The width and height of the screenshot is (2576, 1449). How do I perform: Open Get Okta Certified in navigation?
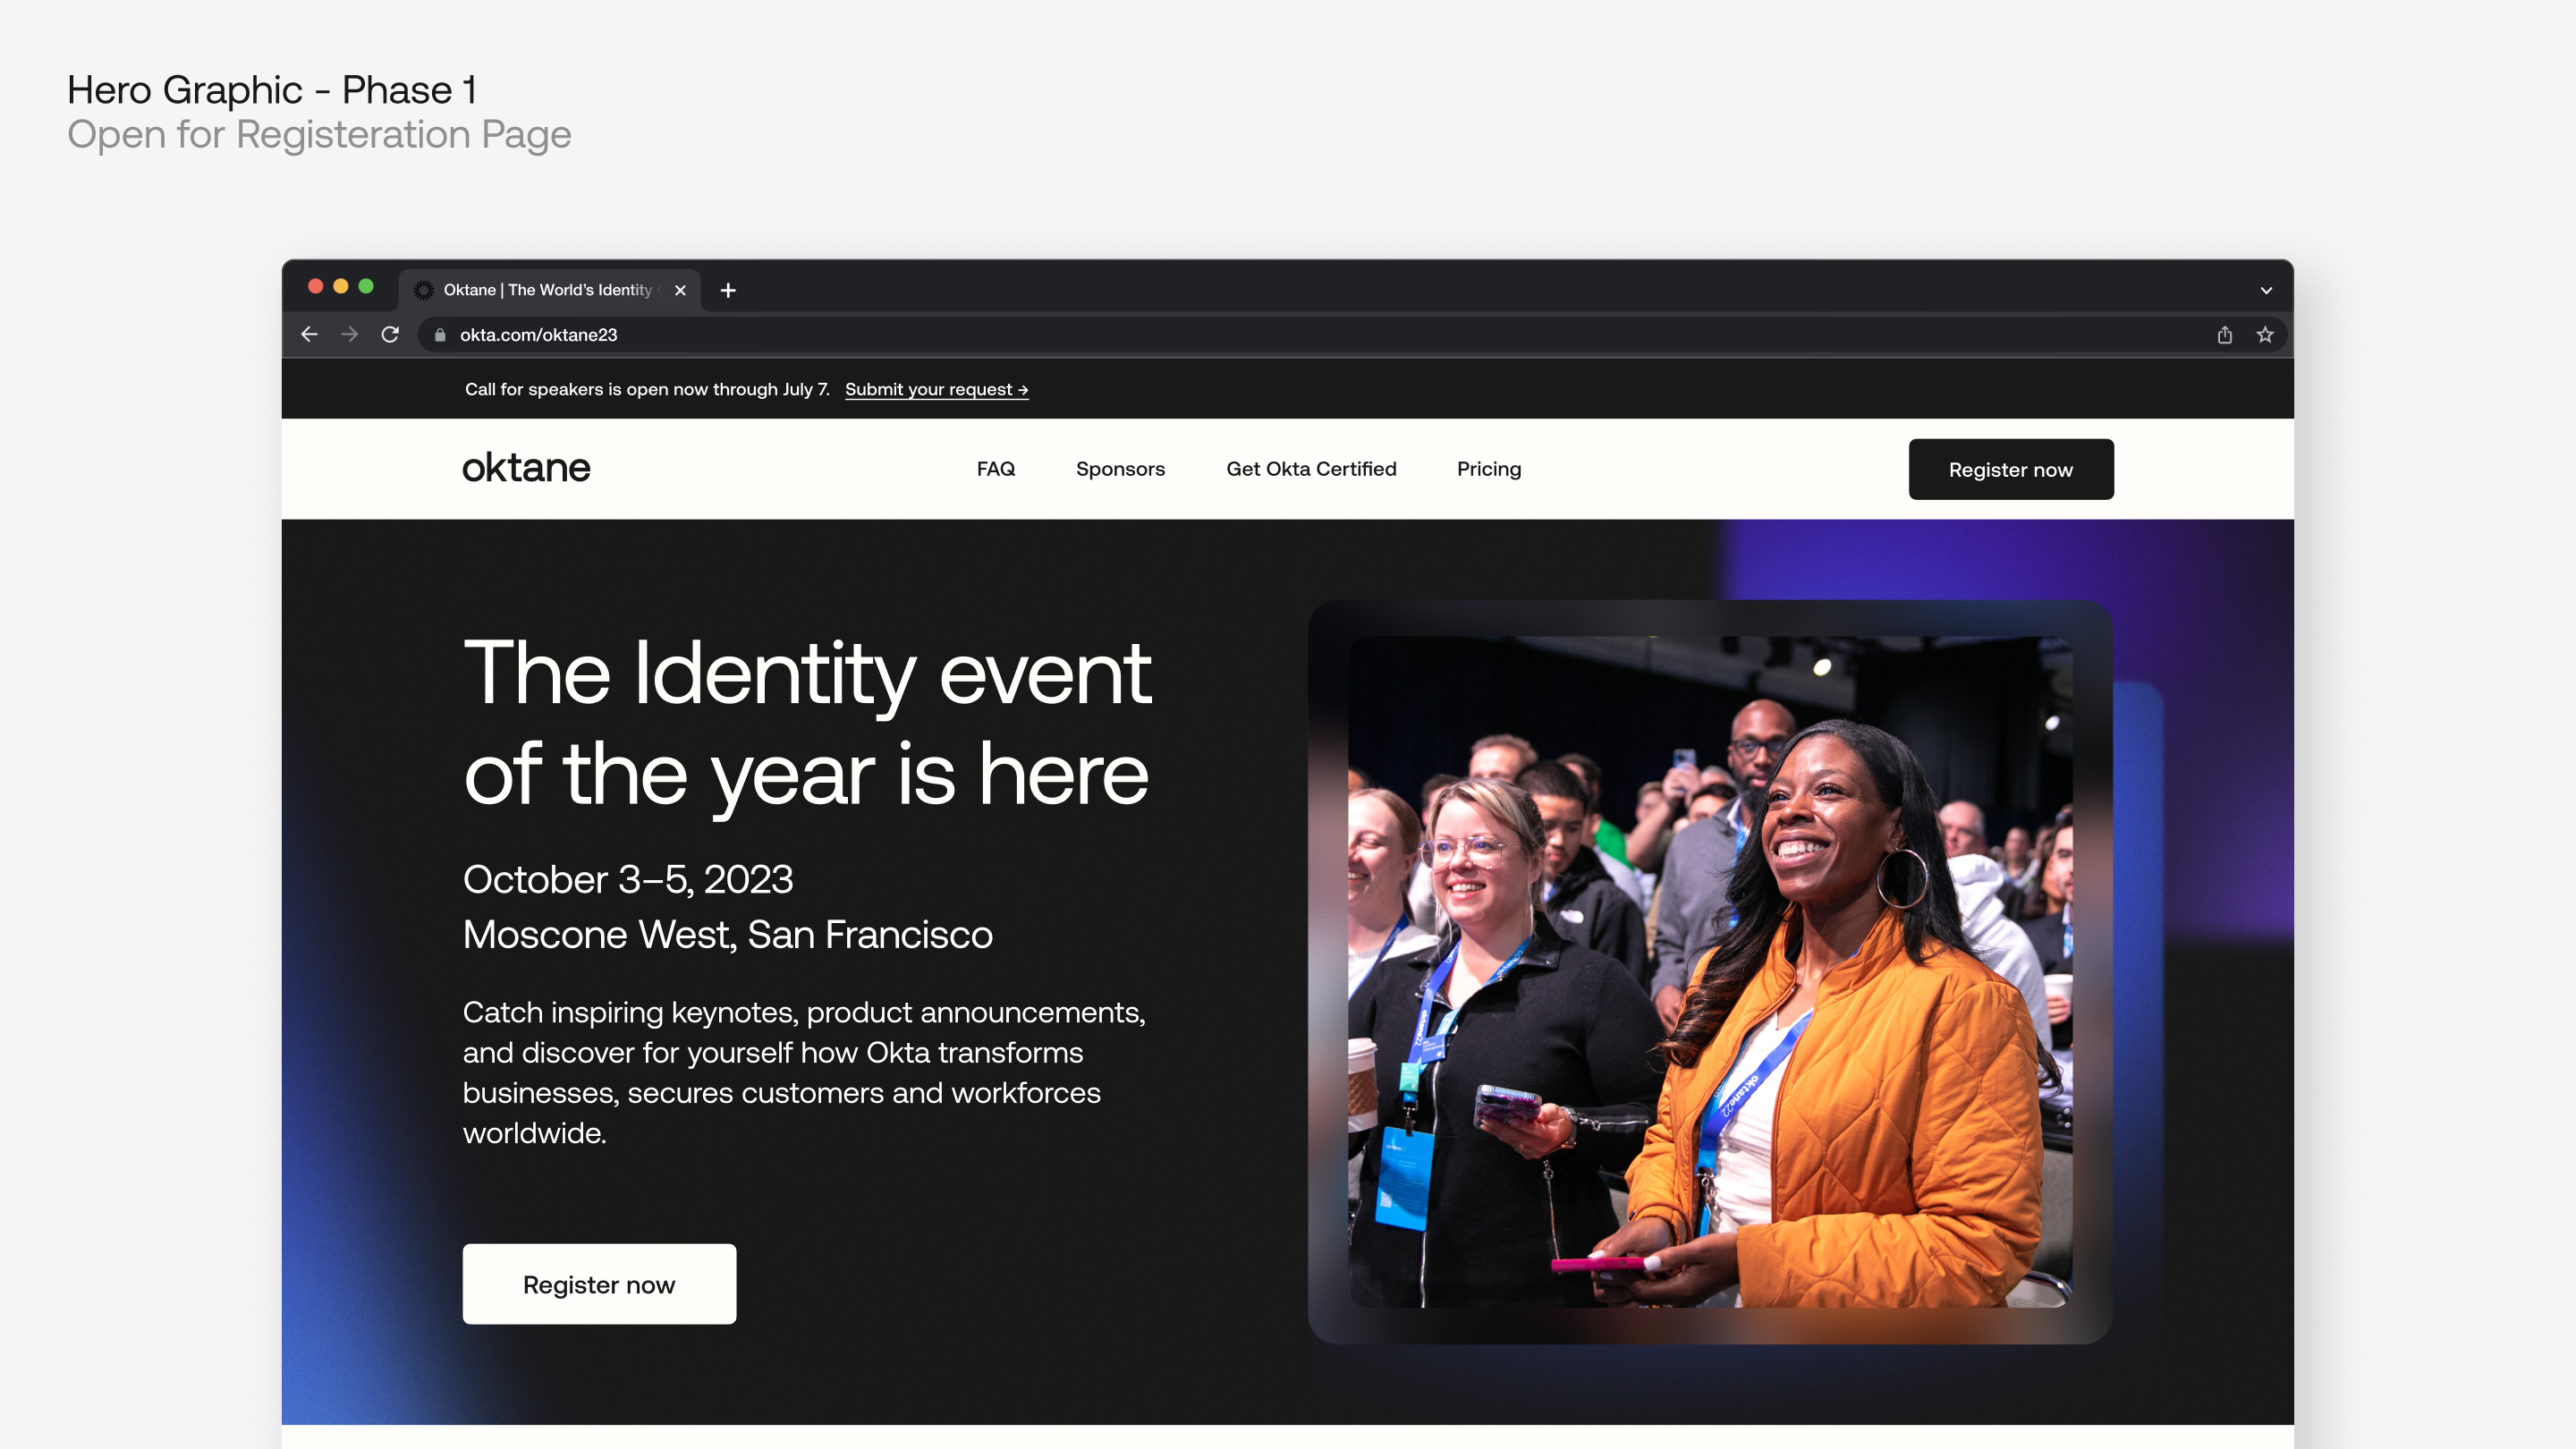tap(1311, 469)
